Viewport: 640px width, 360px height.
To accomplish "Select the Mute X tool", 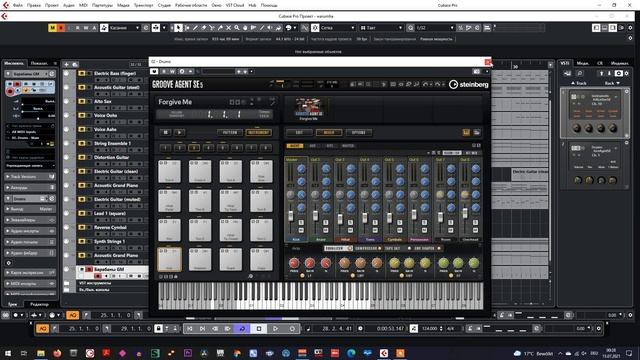I will (229, 28).
